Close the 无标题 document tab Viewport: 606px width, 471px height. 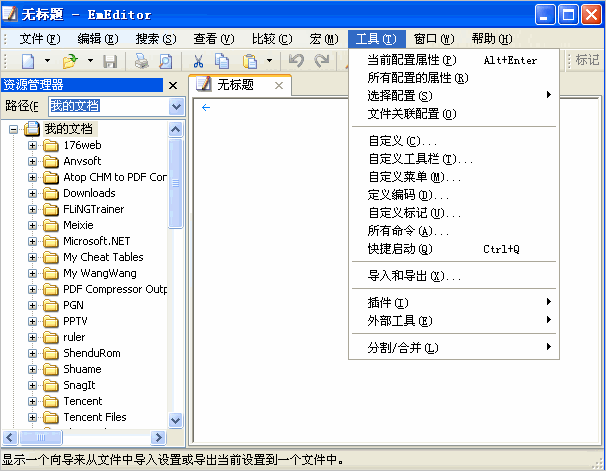pyautogui.click(x=279, y=85)
